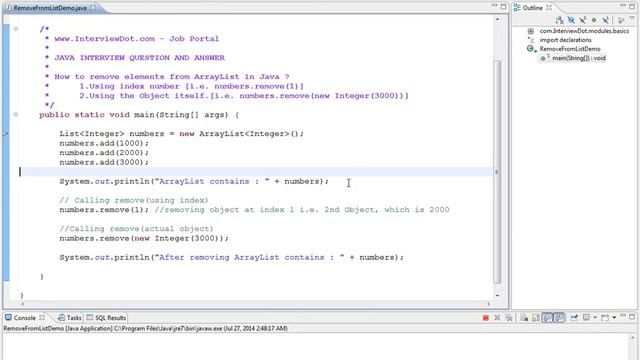Terminate the running program in Console
640x360 pixels.
tap(486, 318)
